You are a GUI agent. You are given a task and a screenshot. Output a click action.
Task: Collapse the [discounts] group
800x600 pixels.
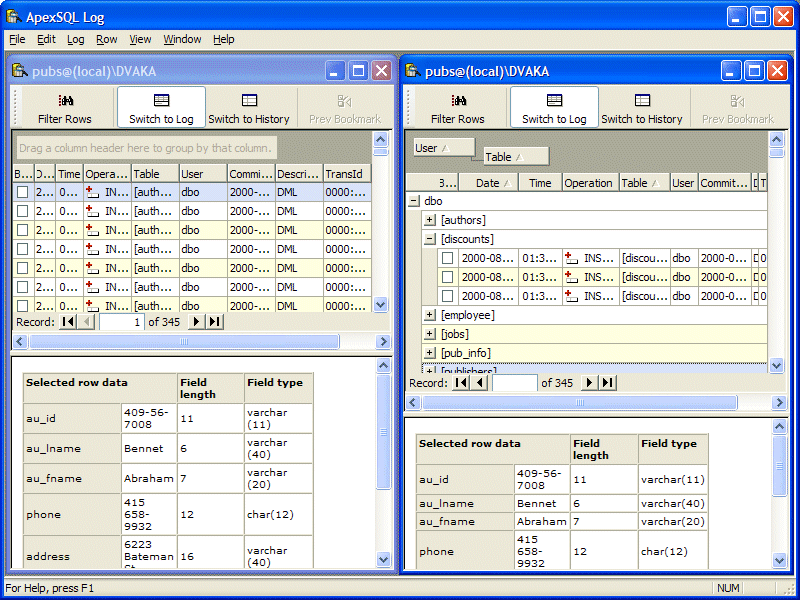pos(430,239)
